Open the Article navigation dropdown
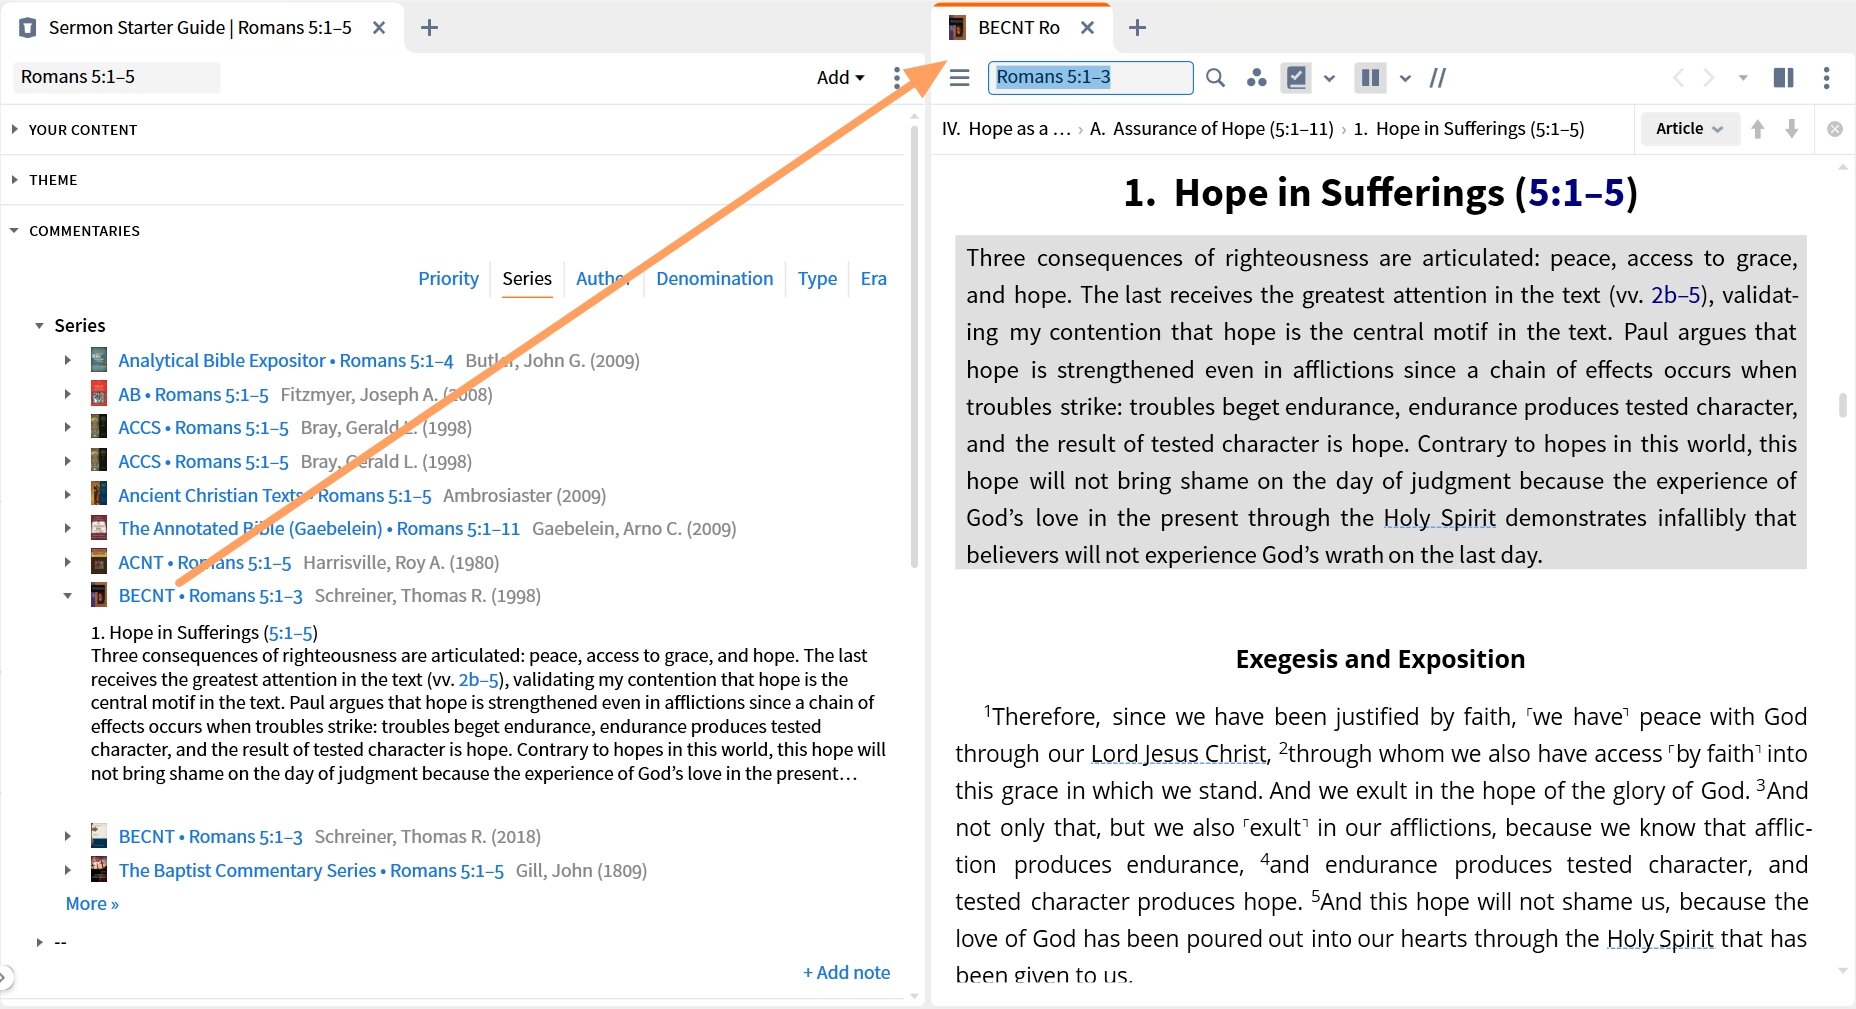This screenshot has width=1856, height=1009. click(1689, 129)
